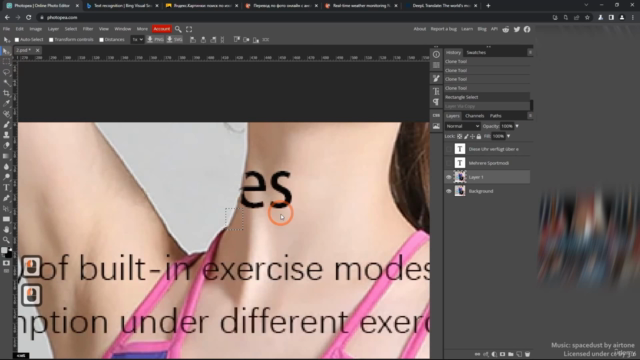Select the Zoom tool in the toolbox

6,240
